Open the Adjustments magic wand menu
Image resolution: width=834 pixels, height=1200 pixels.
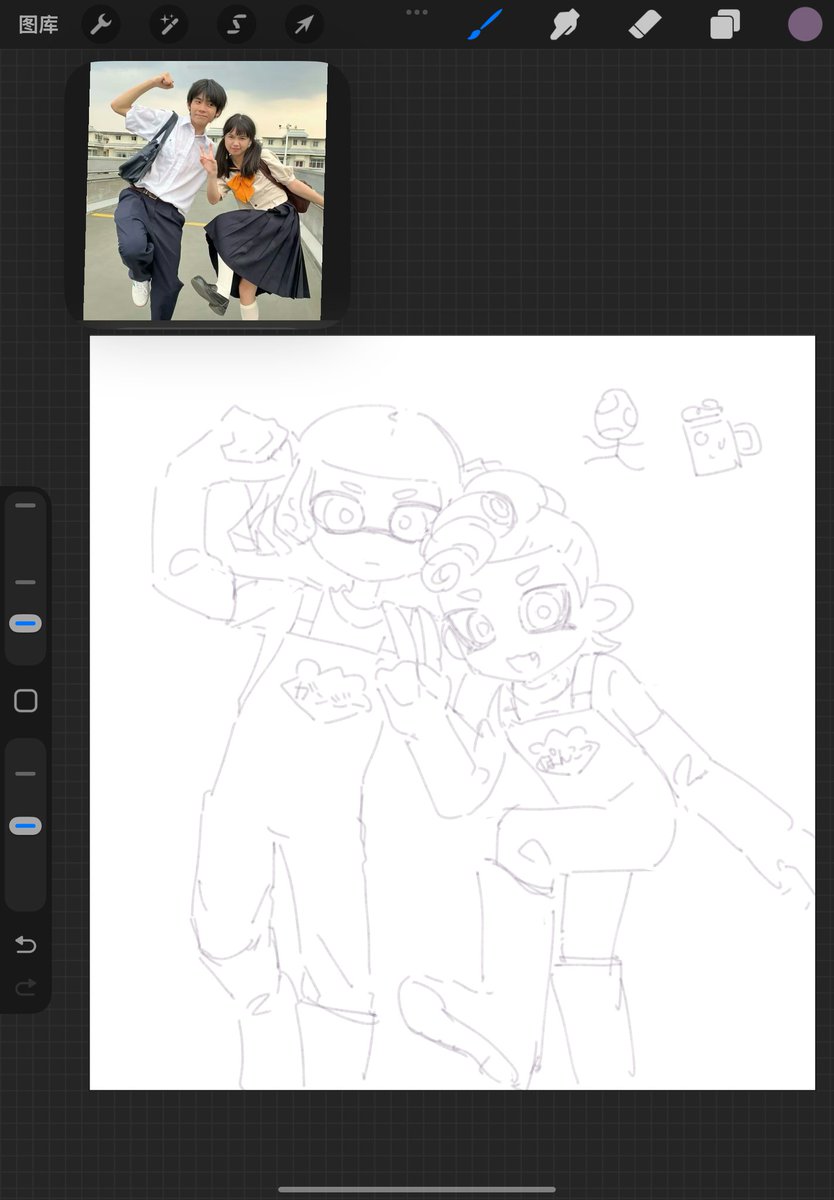point(169,24)
